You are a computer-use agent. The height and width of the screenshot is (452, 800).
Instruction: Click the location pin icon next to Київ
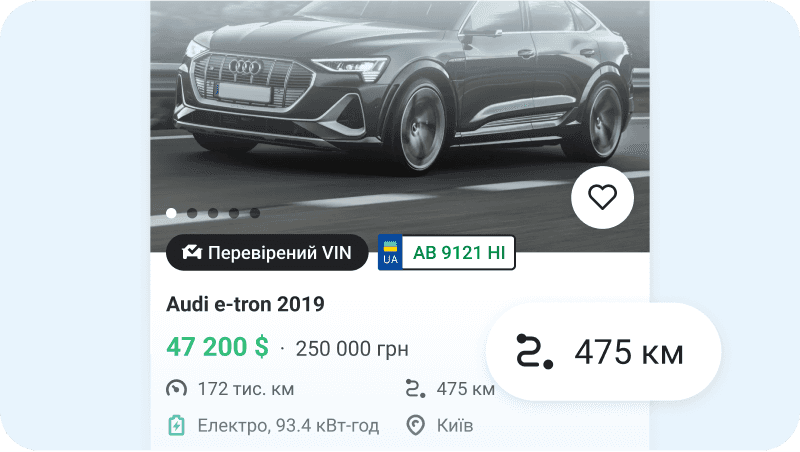(415, 425)
